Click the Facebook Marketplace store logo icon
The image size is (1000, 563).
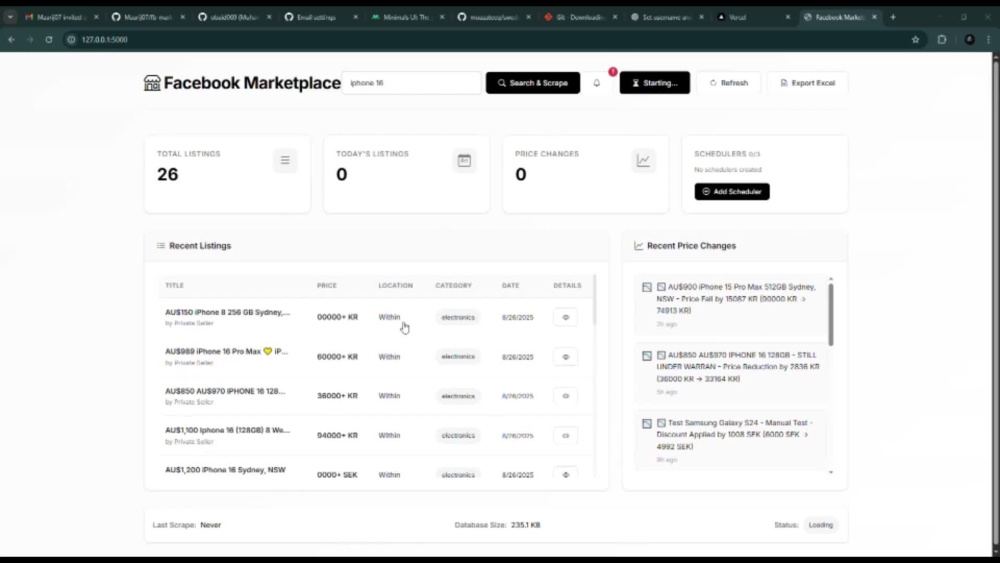tap(152, 83)
